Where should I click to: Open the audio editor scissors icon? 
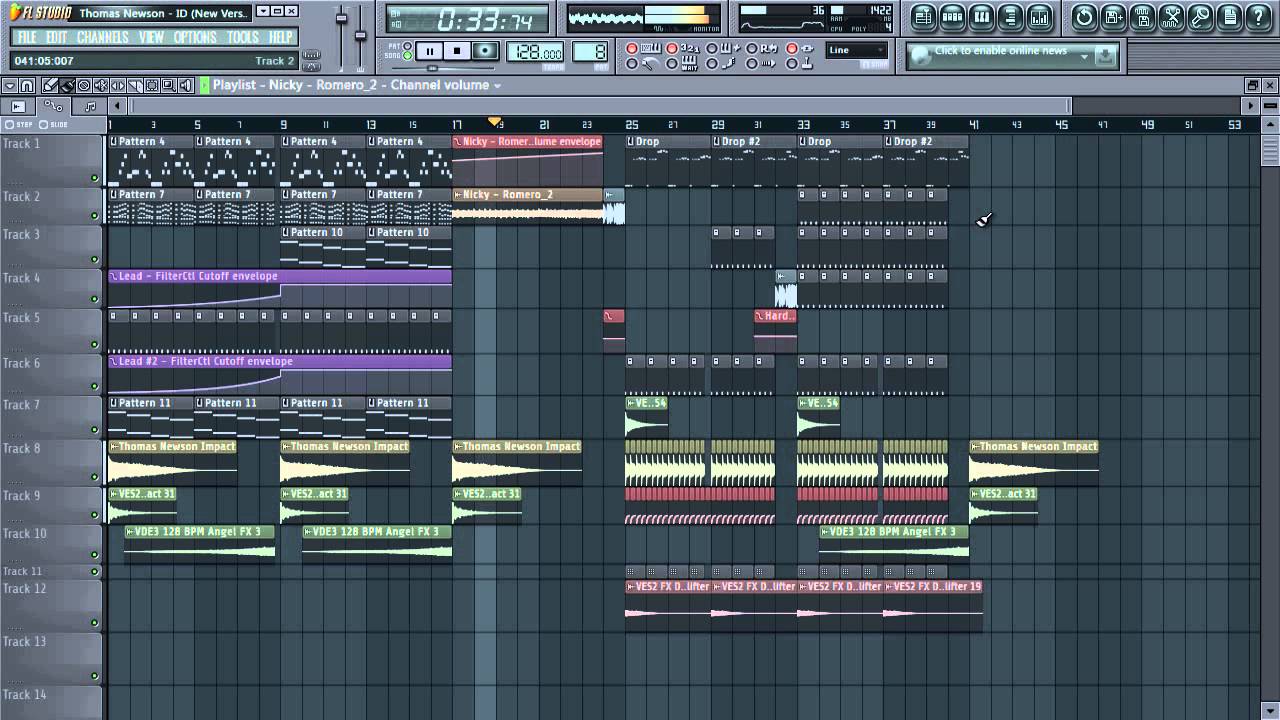[1171, 17]
